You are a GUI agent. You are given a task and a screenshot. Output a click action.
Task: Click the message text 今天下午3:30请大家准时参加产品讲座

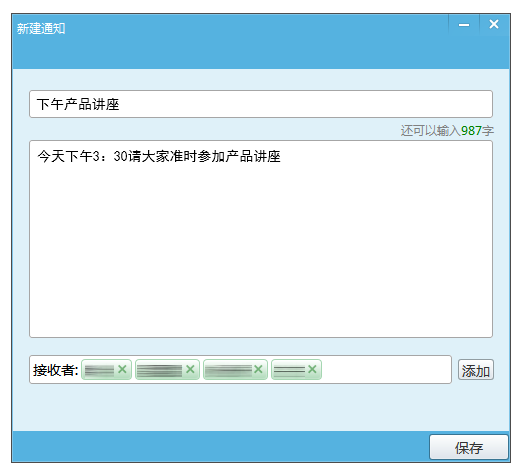point(159,156)
